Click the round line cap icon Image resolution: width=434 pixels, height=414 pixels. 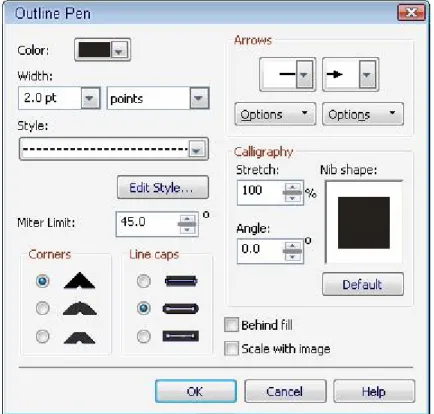(x=180, y=309)
